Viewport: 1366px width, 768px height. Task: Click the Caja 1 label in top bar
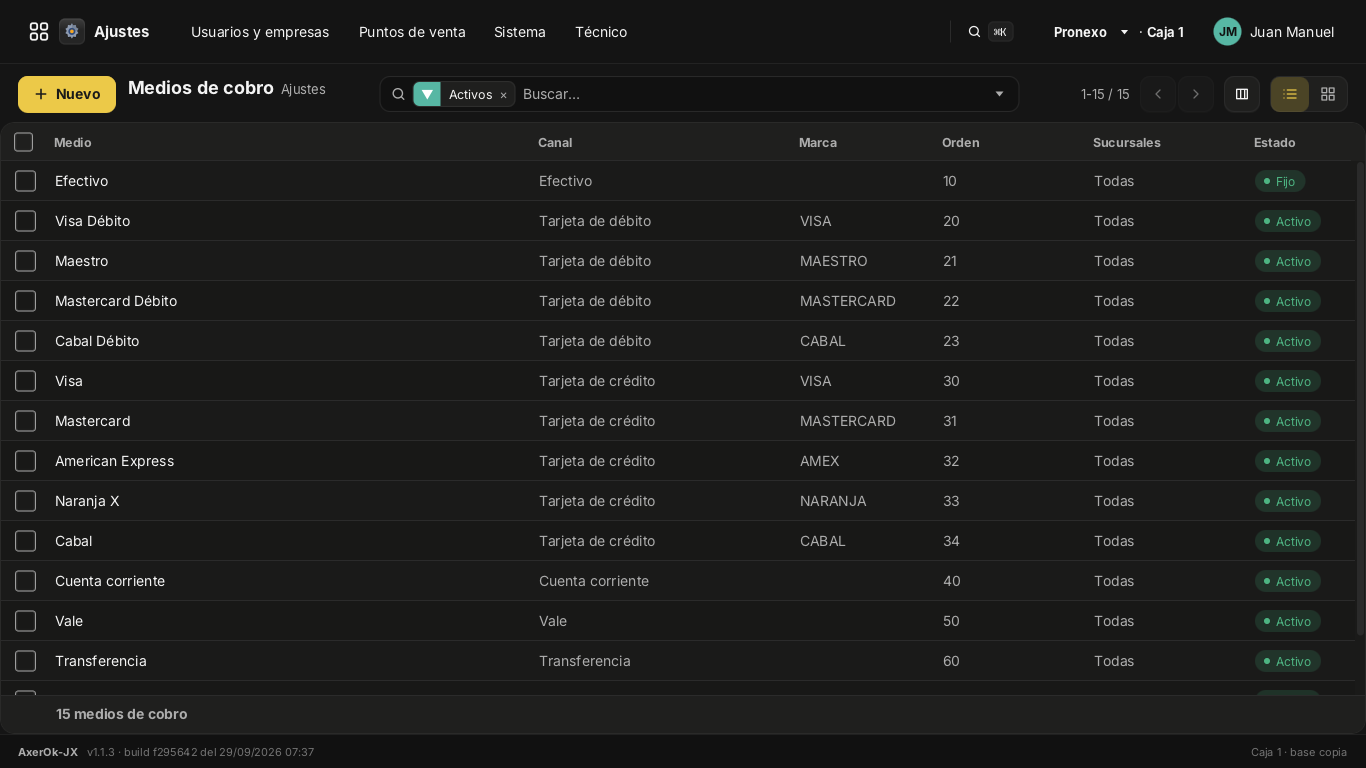pyautogui.click(x=1165, y=32)
